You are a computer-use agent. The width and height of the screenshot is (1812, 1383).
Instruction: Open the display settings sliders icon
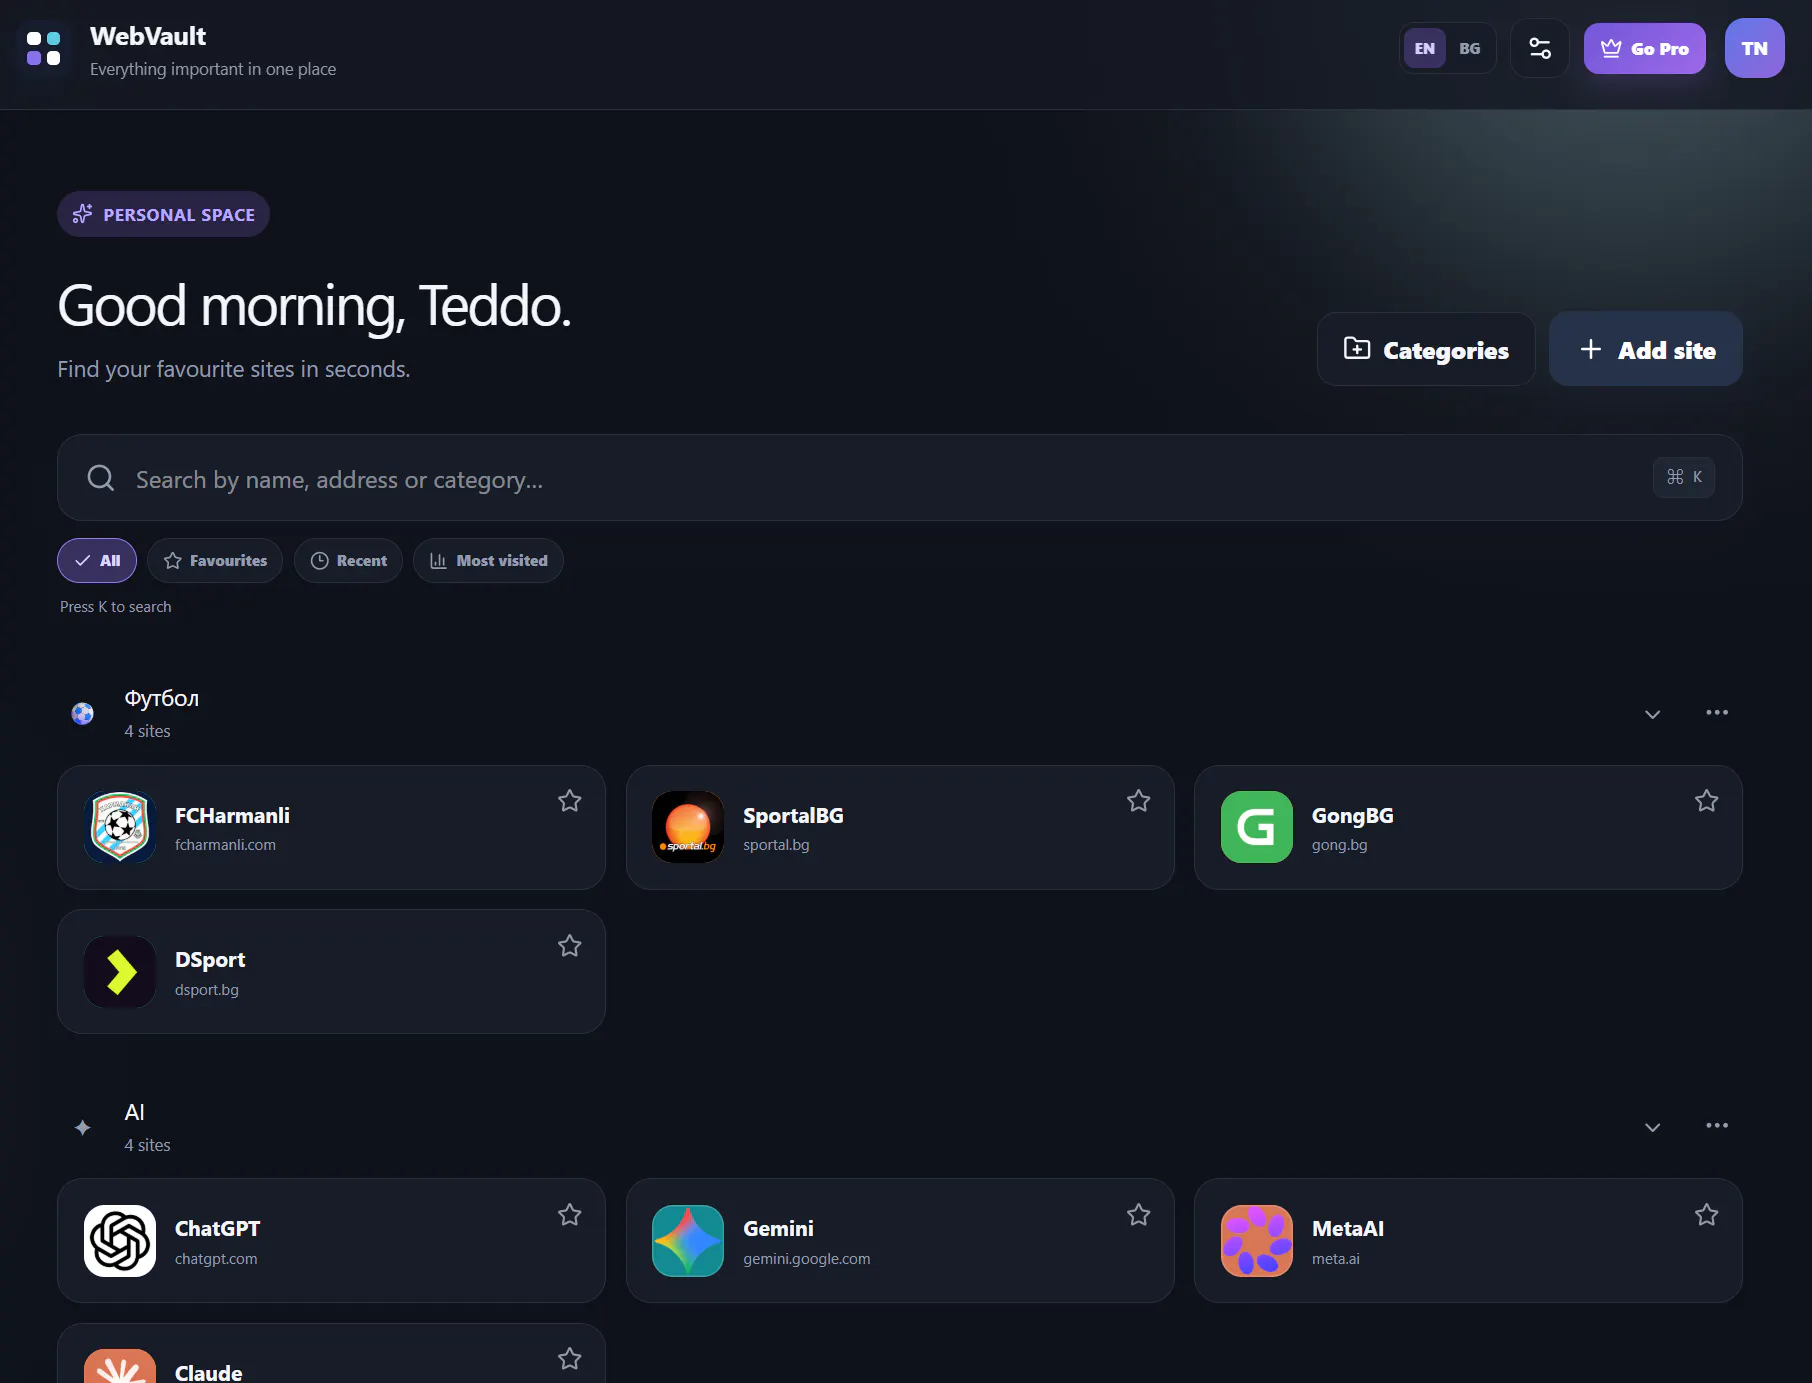pos(1539,48)
